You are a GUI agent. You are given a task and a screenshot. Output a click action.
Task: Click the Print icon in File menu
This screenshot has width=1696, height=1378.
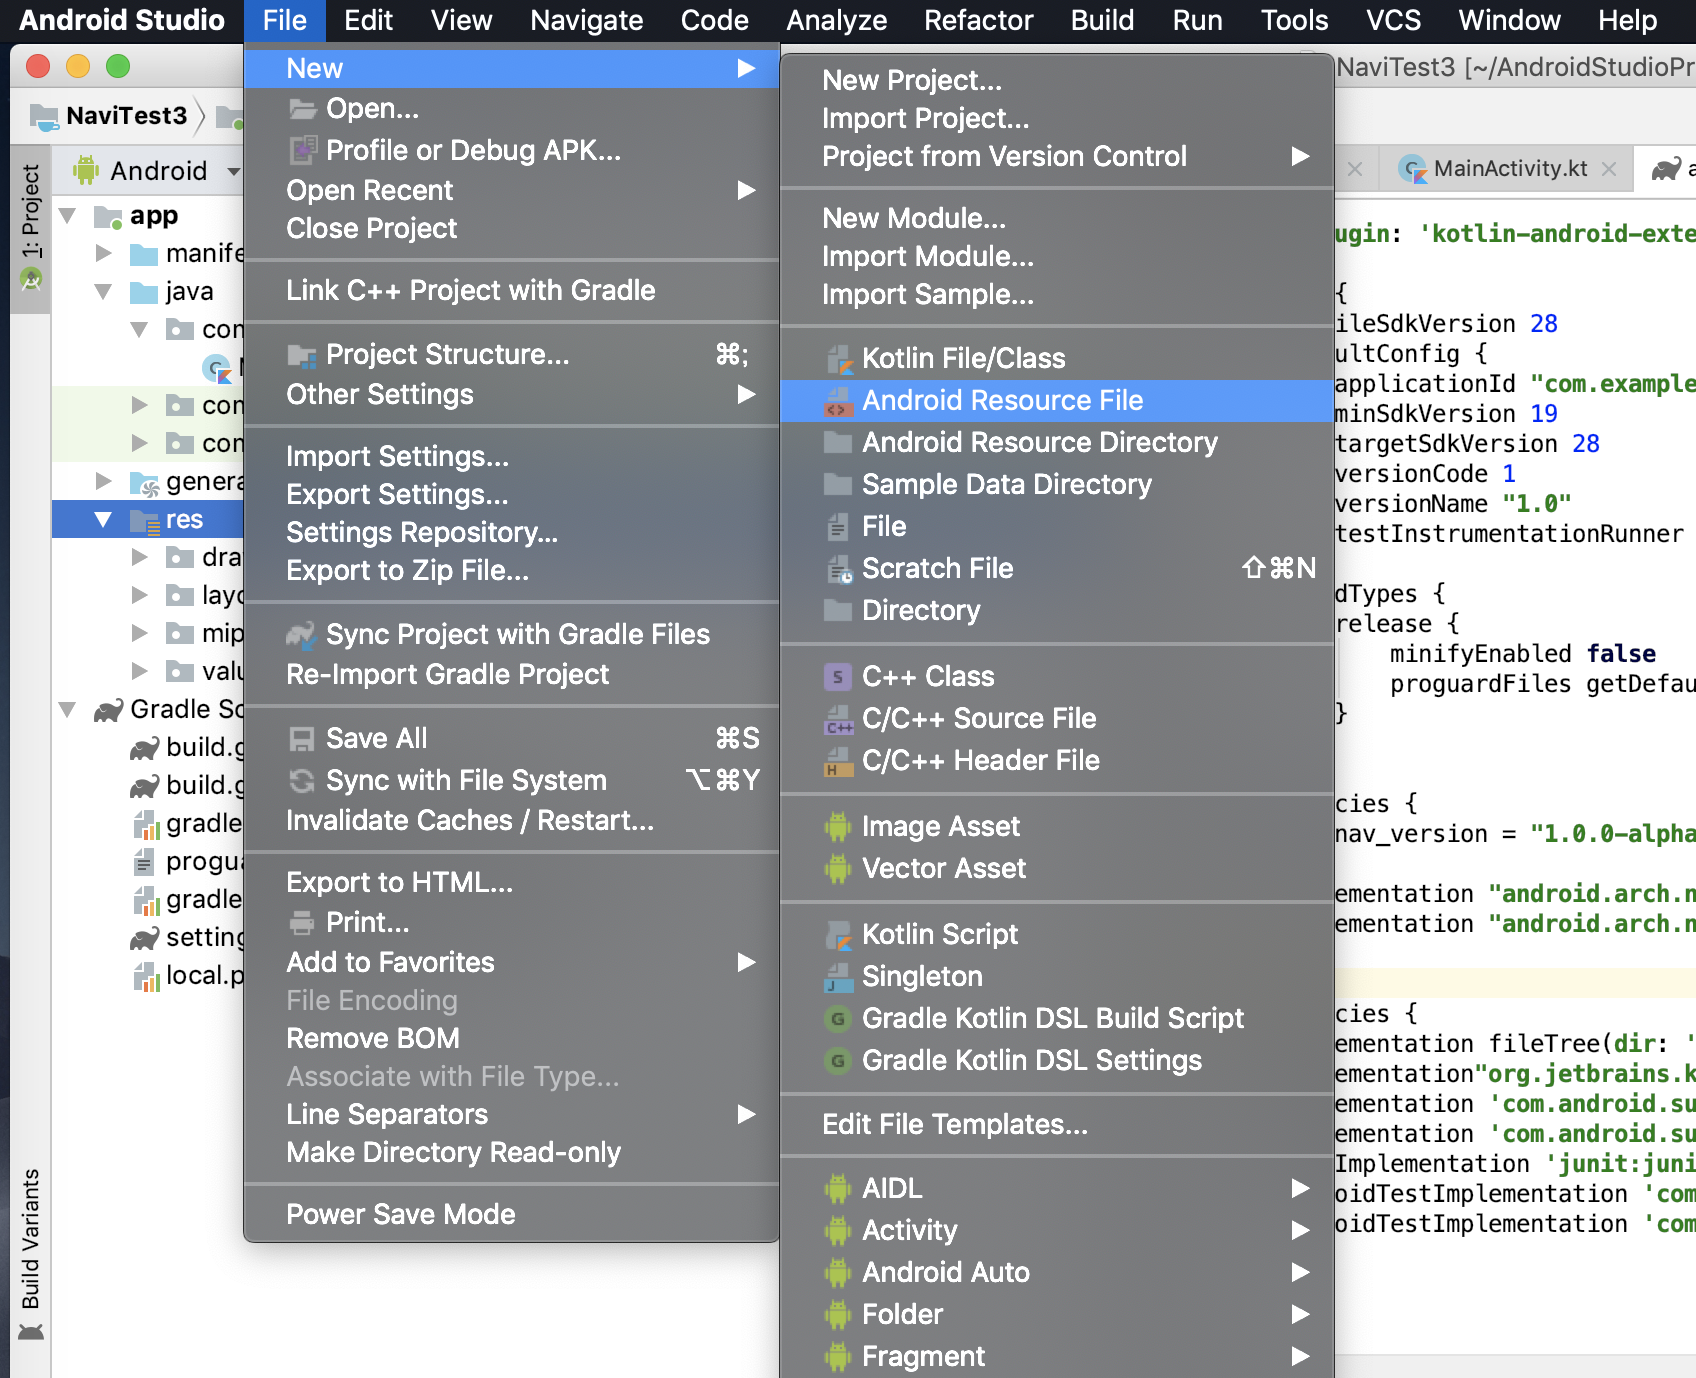click(302, 923)
